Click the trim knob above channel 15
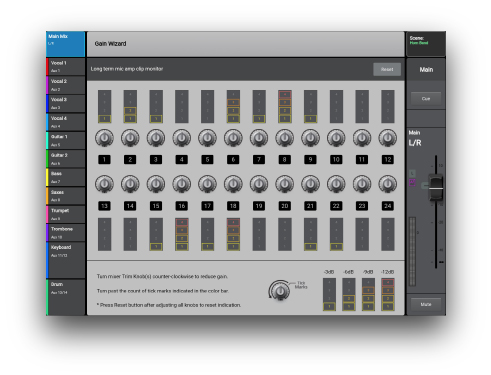 pyautogui.click(x=156, y=184)
